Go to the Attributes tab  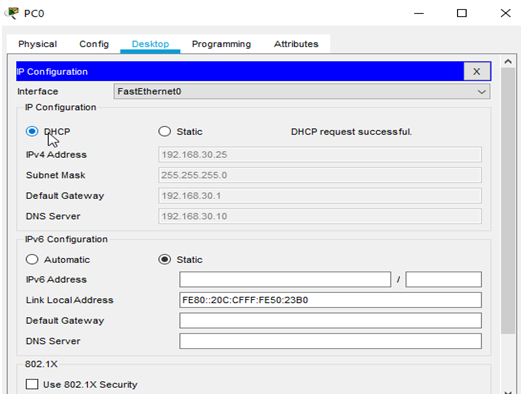[x=296, y=44]
